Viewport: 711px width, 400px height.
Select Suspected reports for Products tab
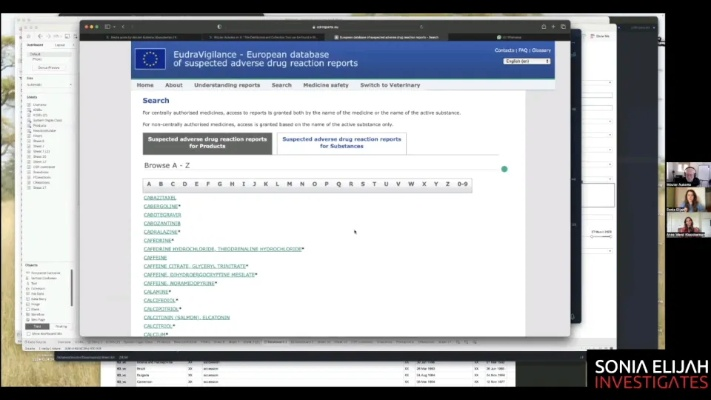point(207,143)
